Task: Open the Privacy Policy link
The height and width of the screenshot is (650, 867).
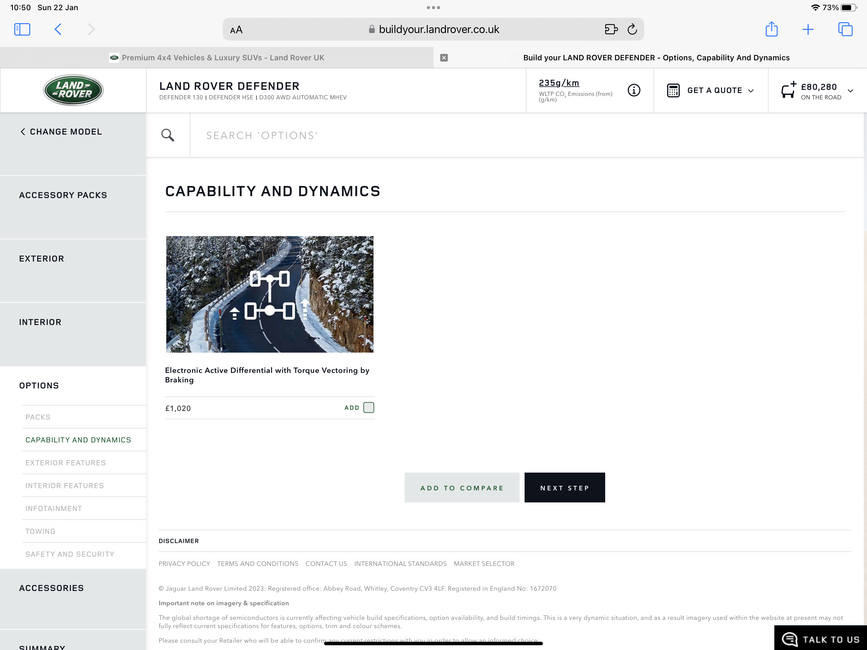Action: coord(184,564)
